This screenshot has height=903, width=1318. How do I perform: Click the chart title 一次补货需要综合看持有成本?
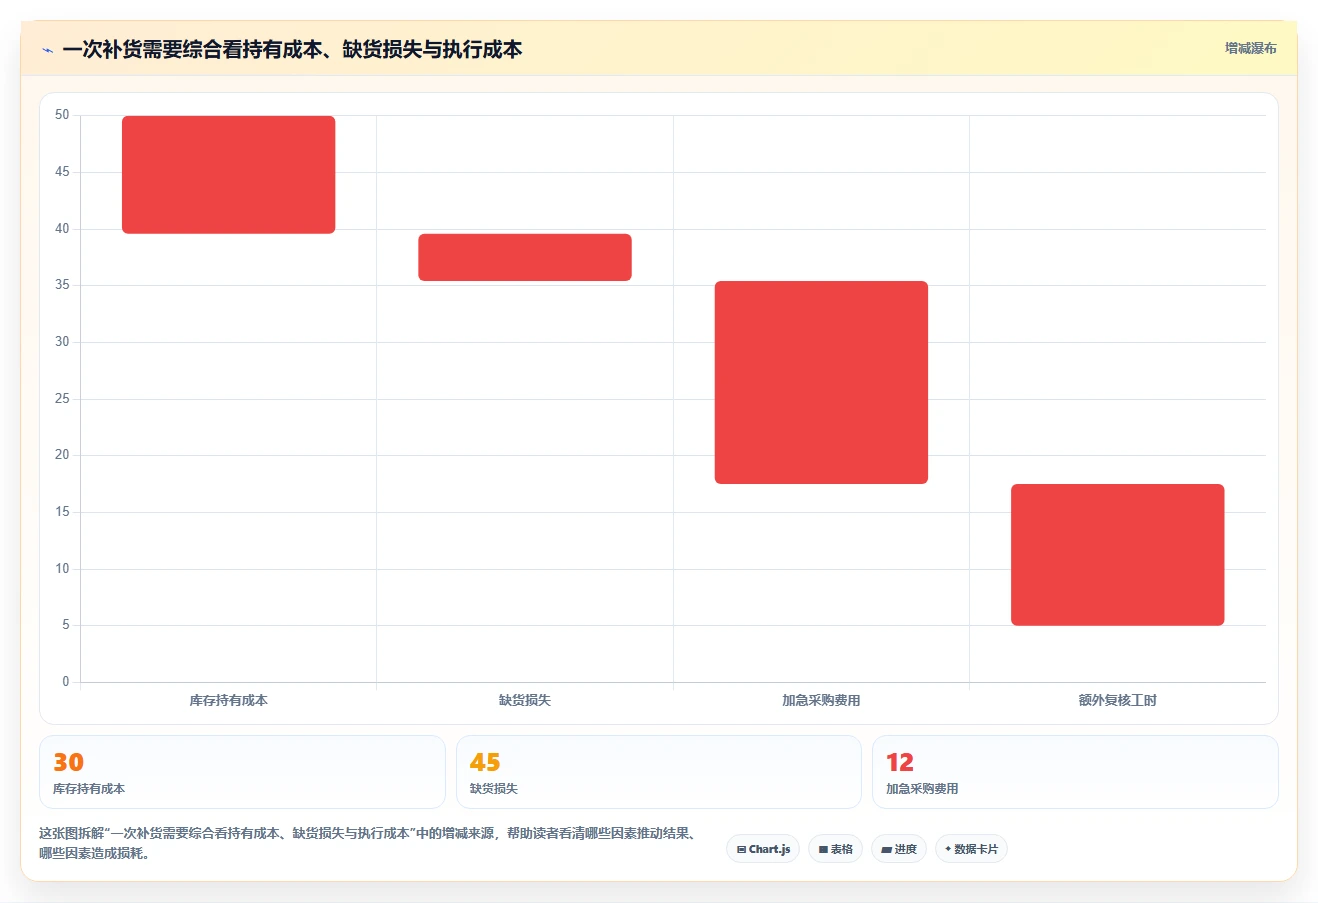292,49
